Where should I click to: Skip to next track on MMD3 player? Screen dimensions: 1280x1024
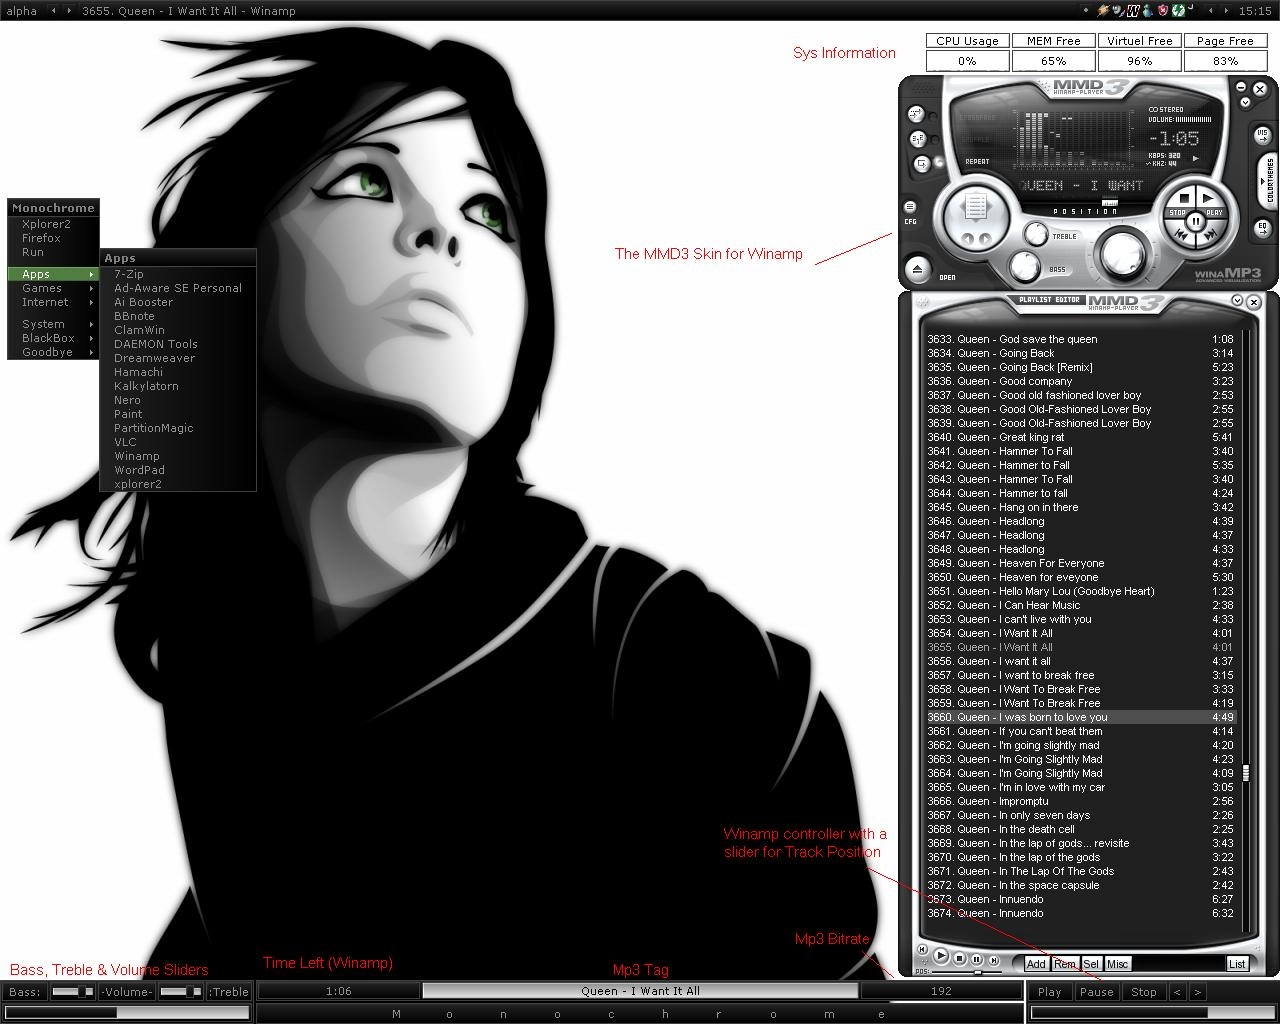(x=1209, y=234)
